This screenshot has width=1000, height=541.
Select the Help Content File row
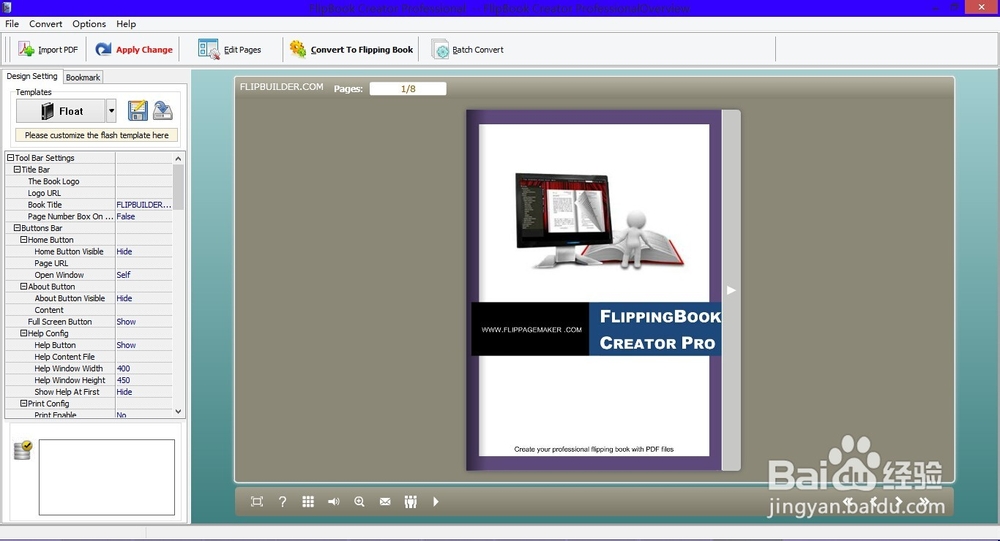pos(89,357)
